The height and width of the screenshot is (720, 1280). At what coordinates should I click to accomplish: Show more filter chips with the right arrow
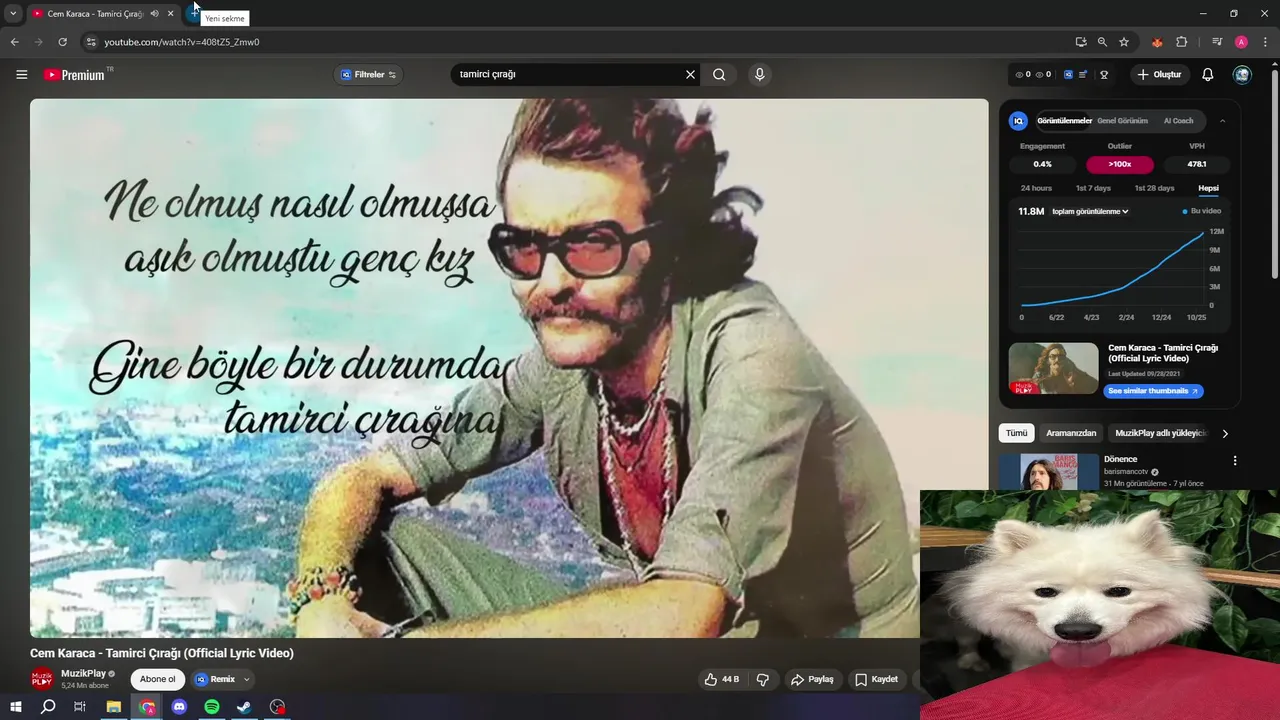click(x=1225, y=433)
